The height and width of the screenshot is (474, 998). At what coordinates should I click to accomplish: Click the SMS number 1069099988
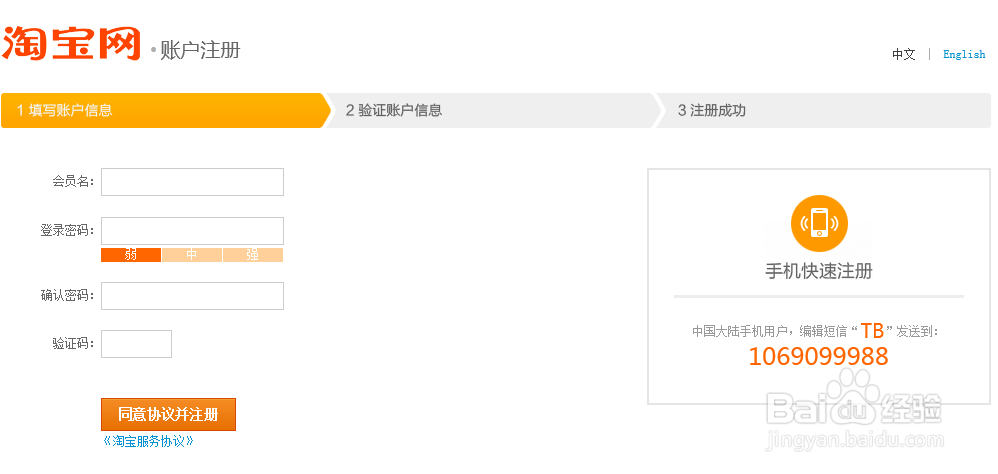(x=818, y=357)
